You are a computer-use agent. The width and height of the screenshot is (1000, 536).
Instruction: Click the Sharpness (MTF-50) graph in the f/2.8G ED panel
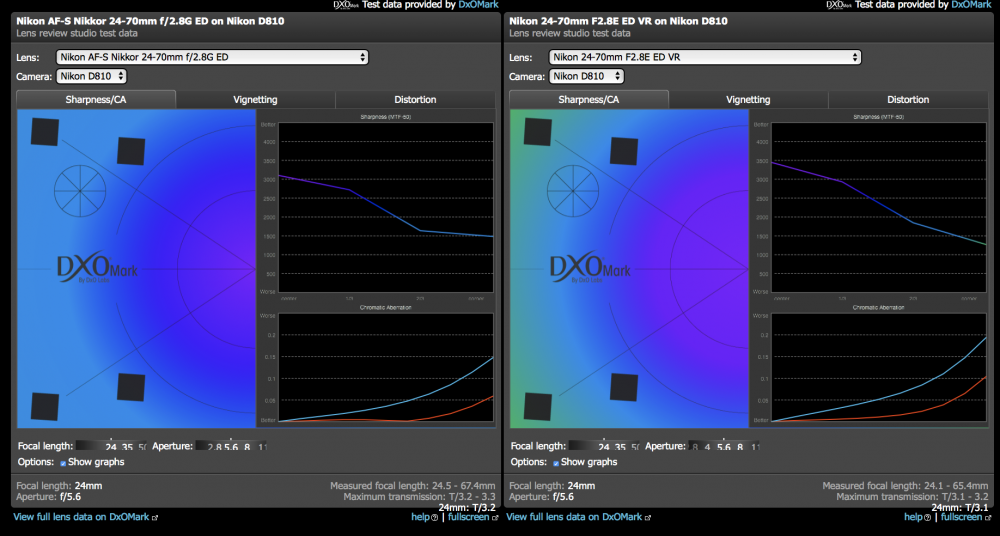point(385,207)
